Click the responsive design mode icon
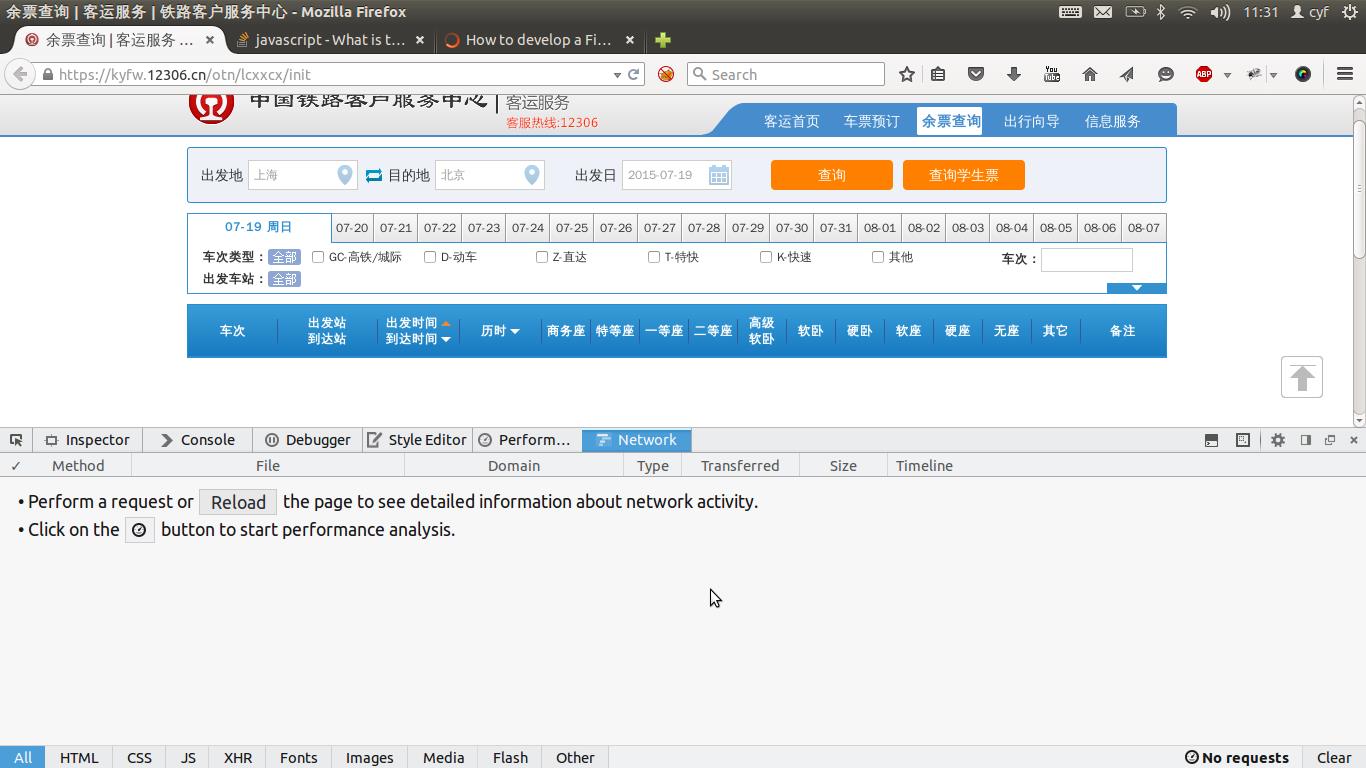The width and height of the screenshot is (1366, 768). [1243, 440]
